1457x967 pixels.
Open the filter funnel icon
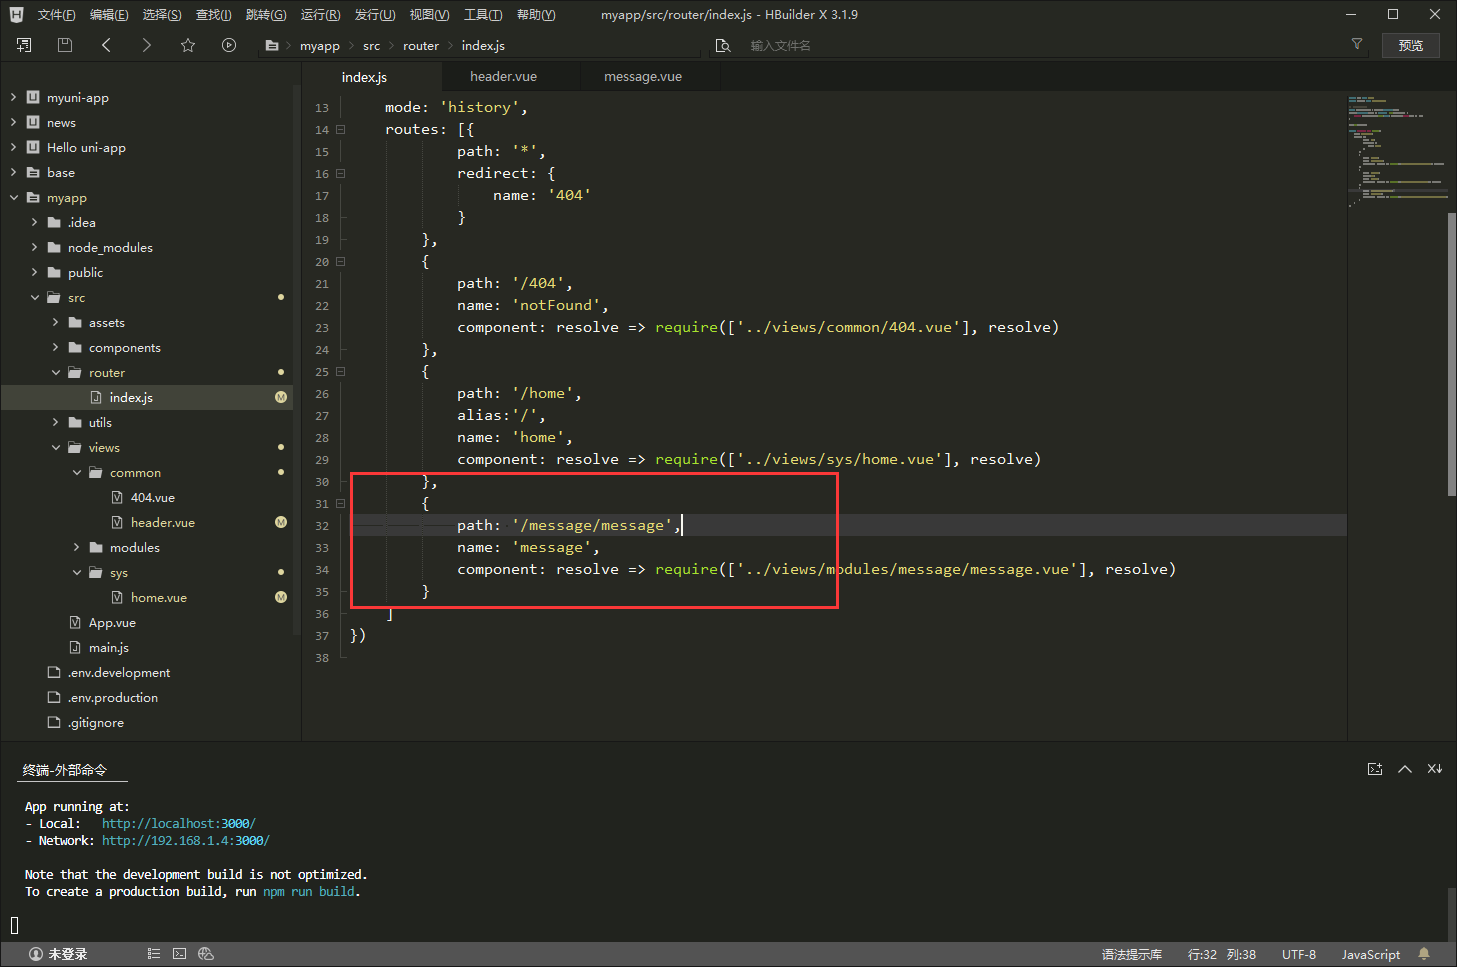(x=1357, y=44)
